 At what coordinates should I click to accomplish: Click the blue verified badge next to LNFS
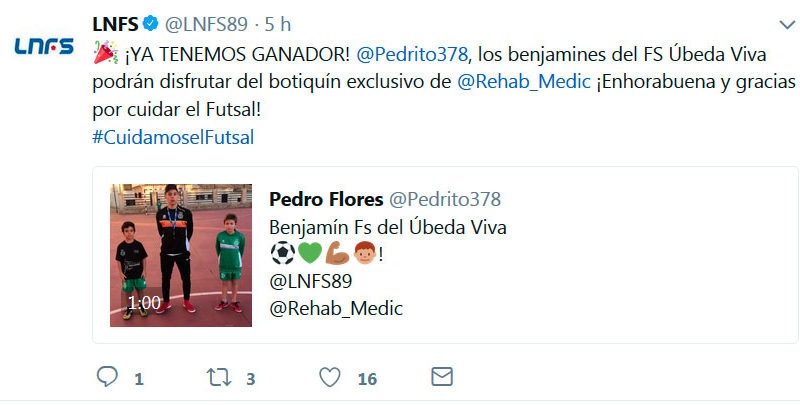click(150, 23)
